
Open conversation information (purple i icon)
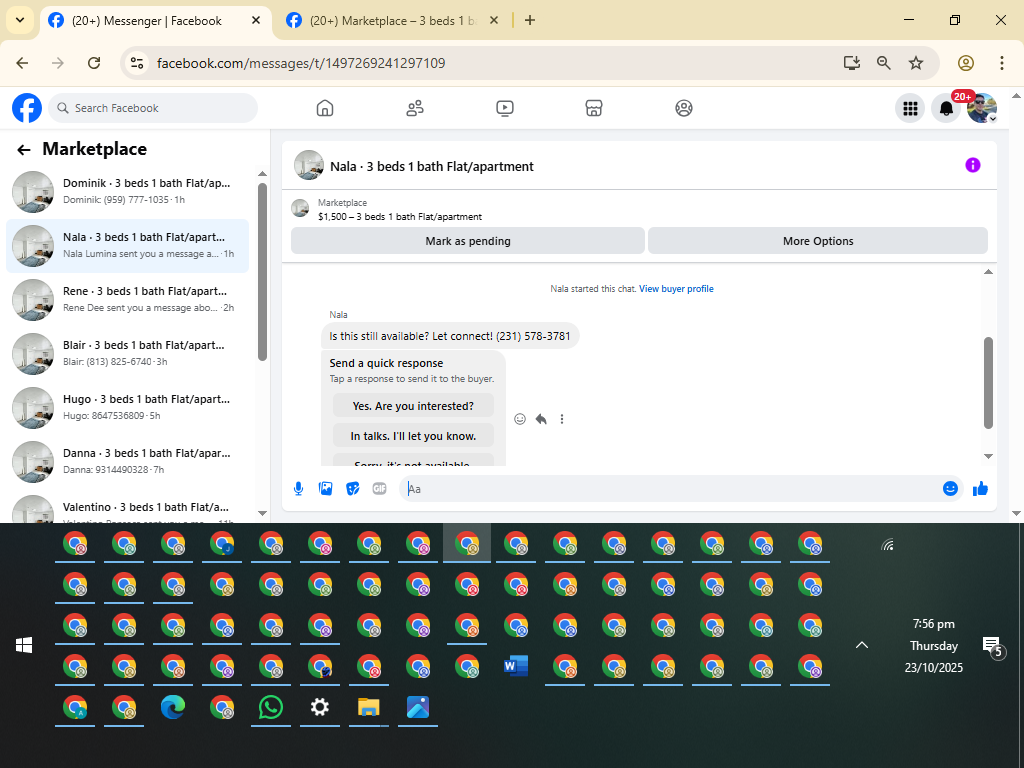(x=972, y=165)
